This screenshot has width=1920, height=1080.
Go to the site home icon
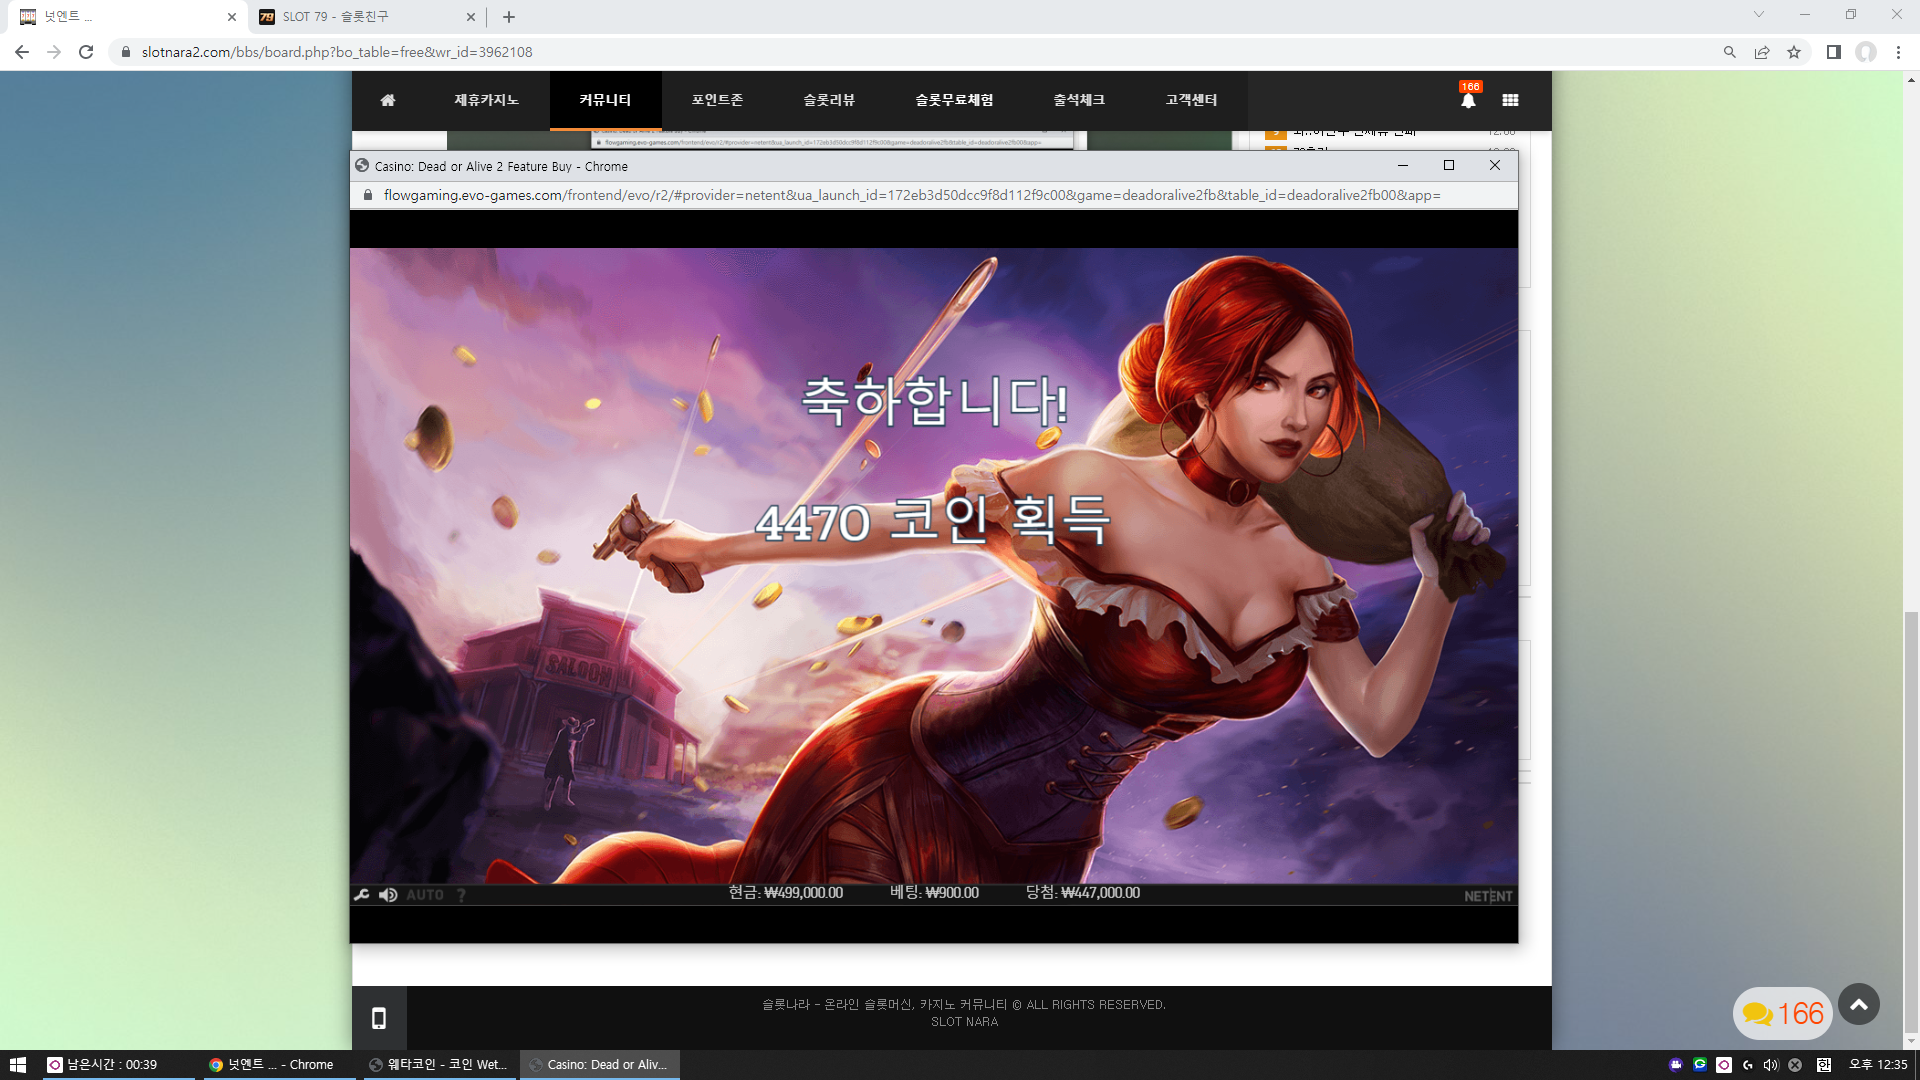point(388,100)
